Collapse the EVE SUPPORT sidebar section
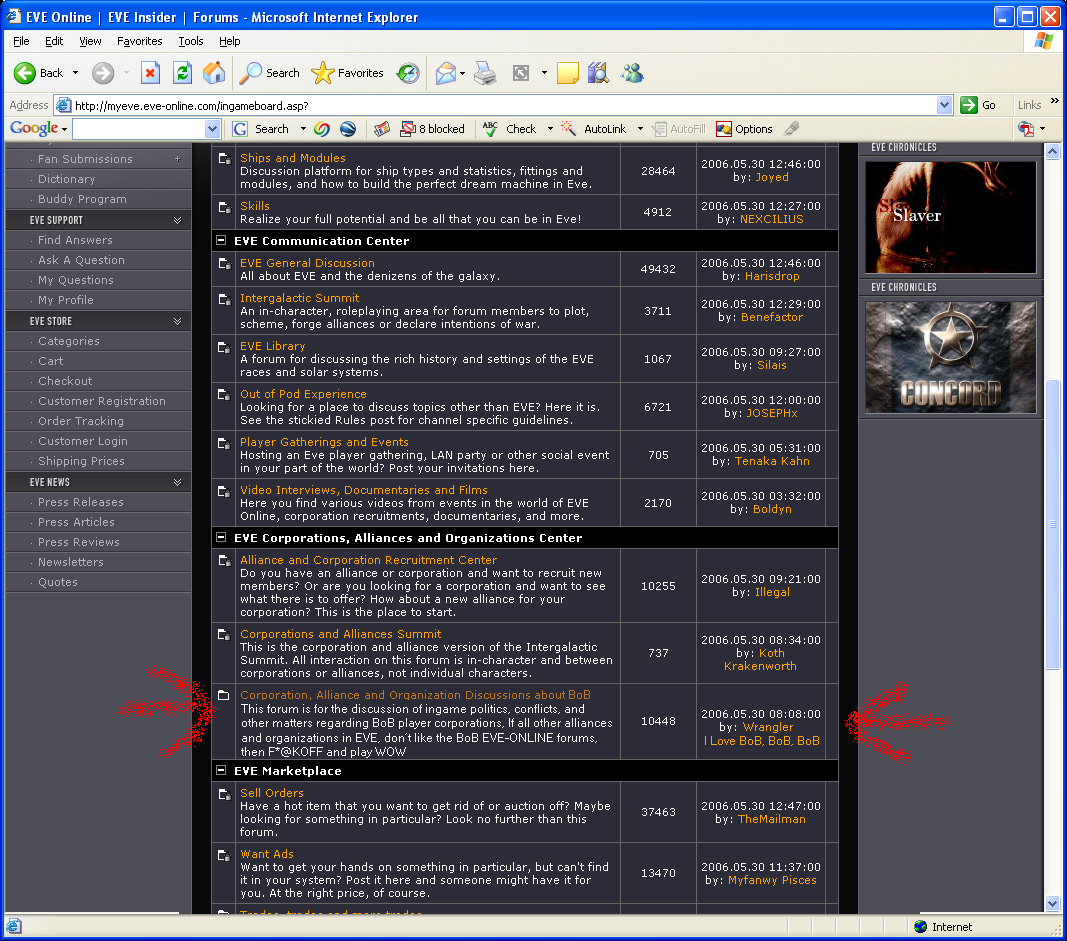Viewport: 1067px width, 941px height. click(177, 220)
